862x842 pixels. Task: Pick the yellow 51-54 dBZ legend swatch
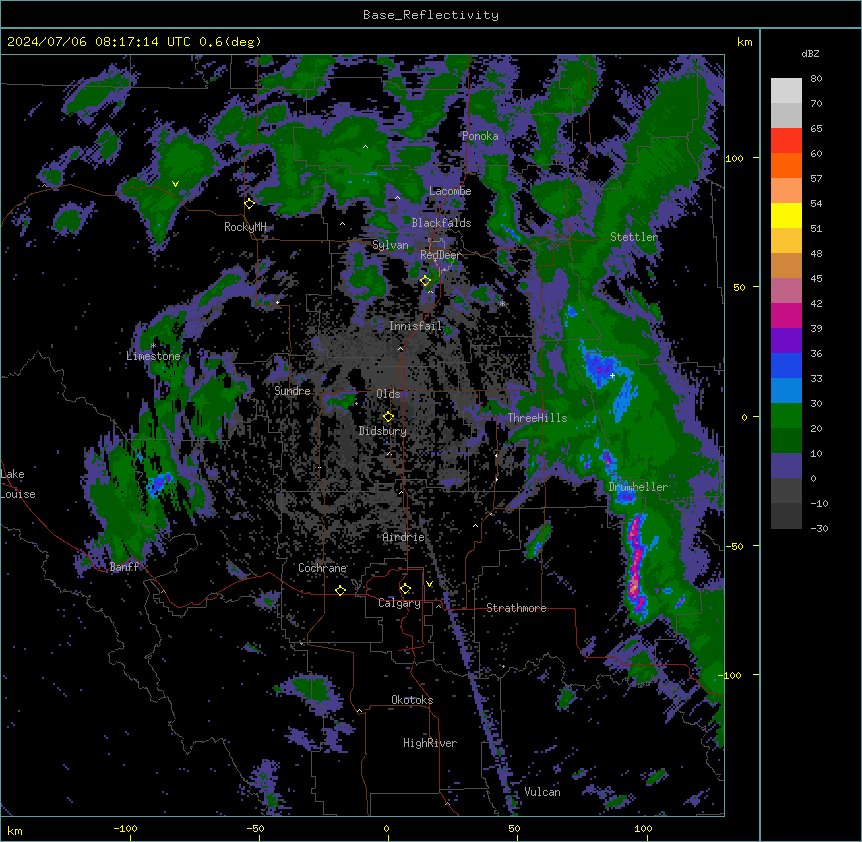(x=786, y=215)
